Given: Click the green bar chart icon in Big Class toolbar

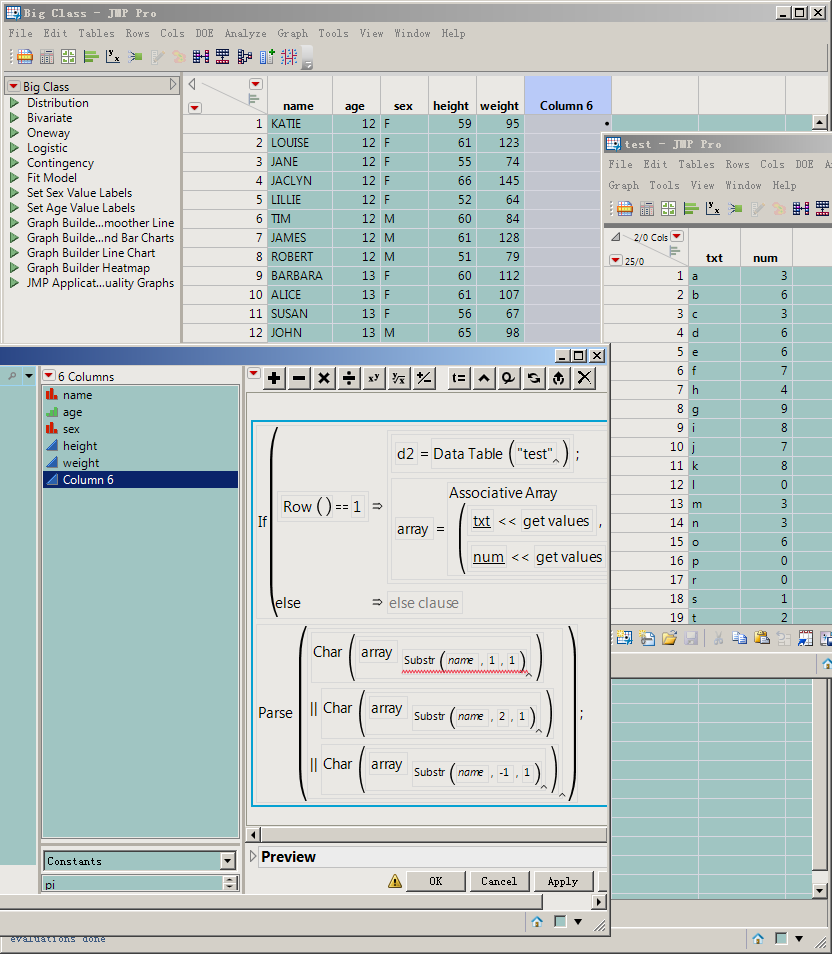Looking at the screenshot, I should 91,57.
